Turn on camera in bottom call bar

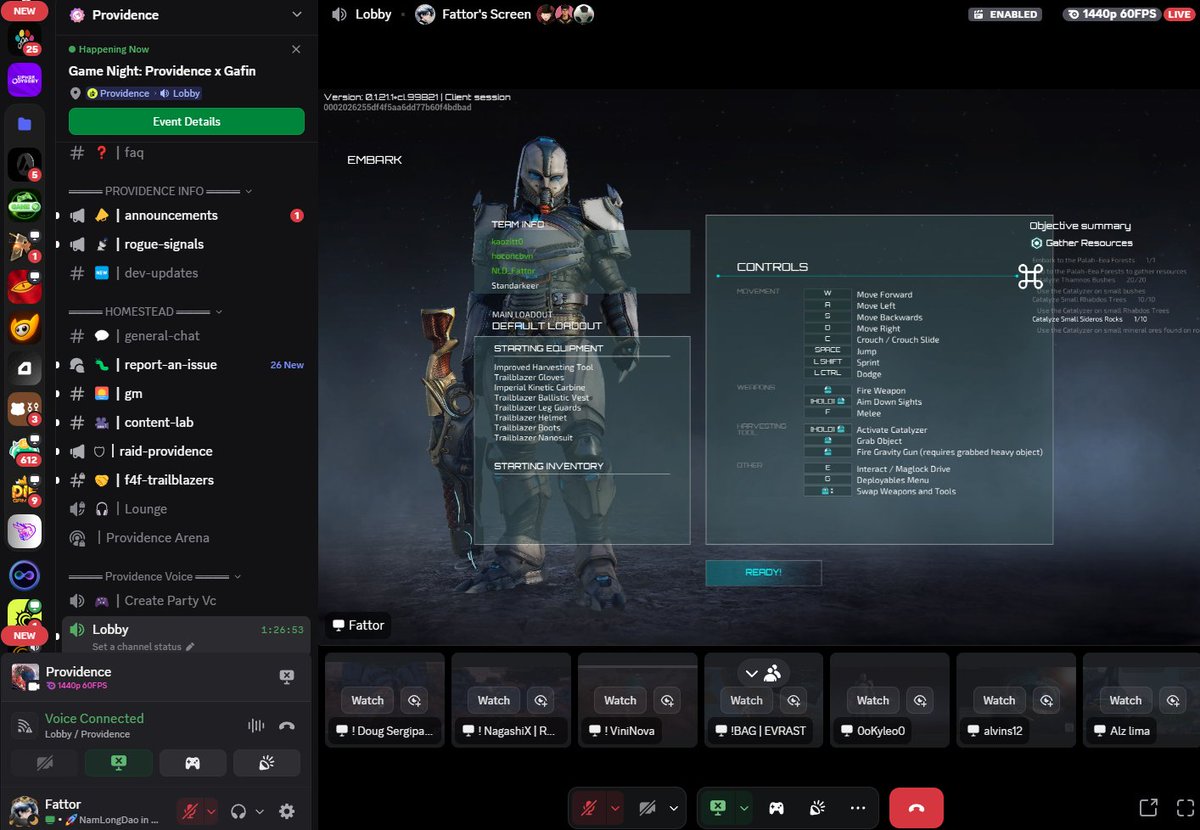pyautogui.click(x=647, y=808)
